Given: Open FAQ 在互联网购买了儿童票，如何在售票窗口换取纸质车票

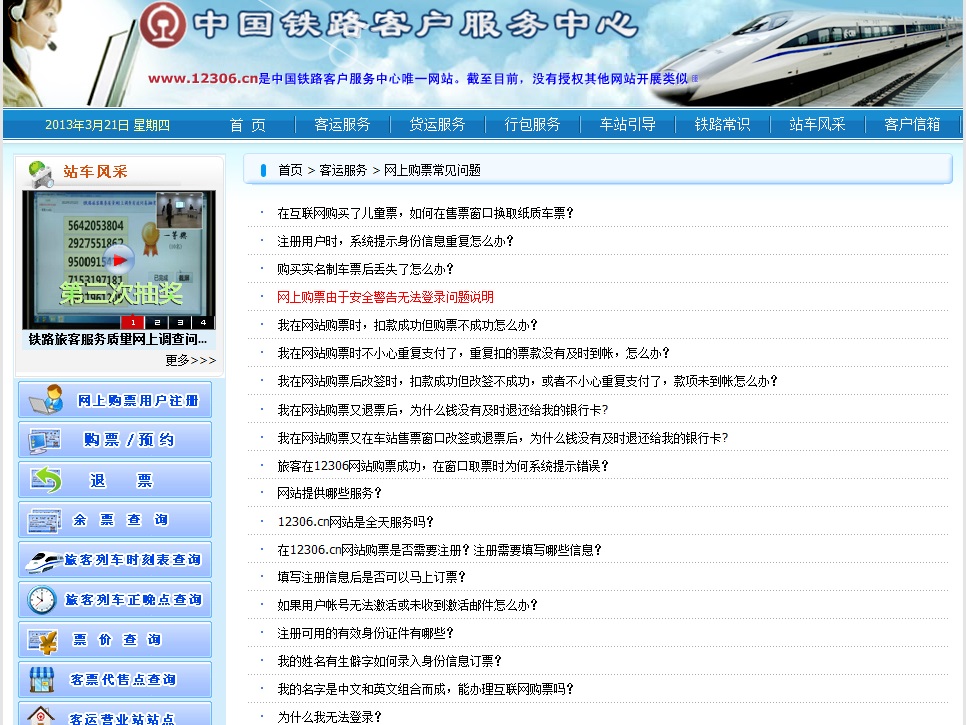Looking at the screenshot, I should click(x=425, y=213).
